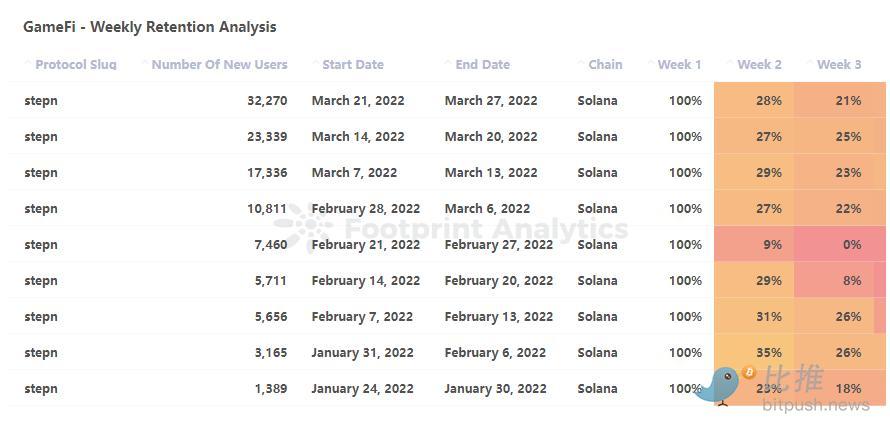Click sort caret beside Week 1 header
The height and width of the screenshot is (432, 890).
650,63
